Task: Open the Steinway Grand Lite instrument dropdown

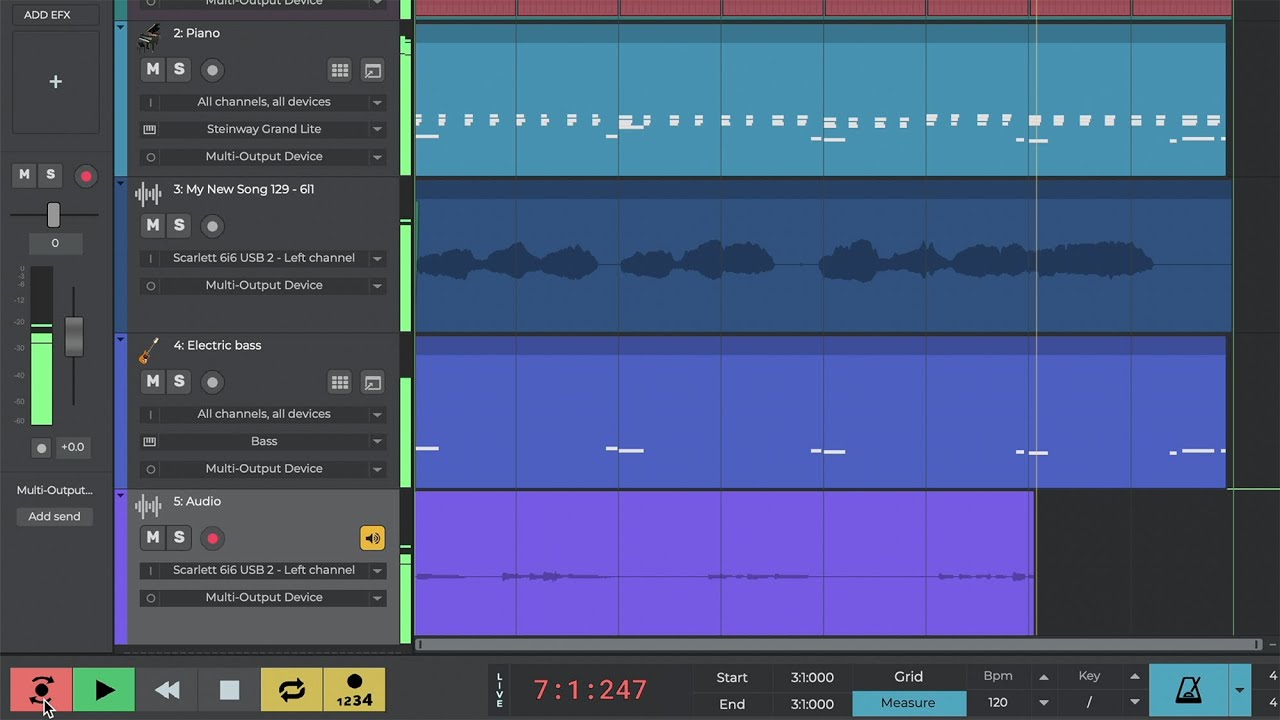Action: [x=263, y=129]
